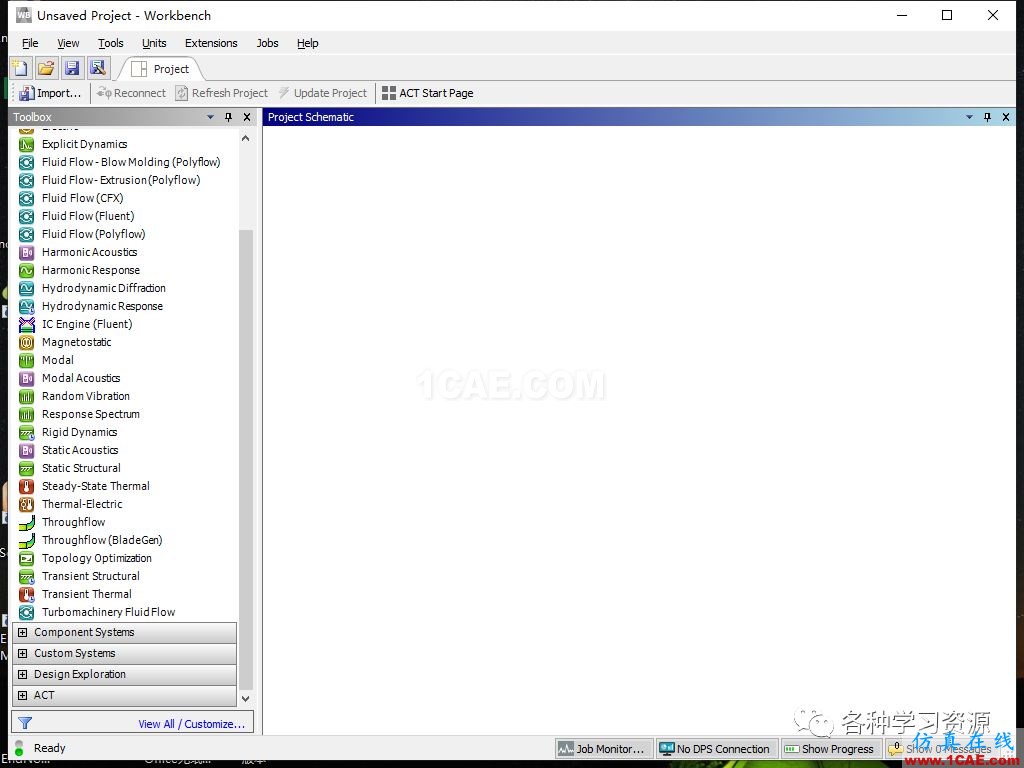Open the Jobs menu
The image size is (1024, 768).
(267, 43)
